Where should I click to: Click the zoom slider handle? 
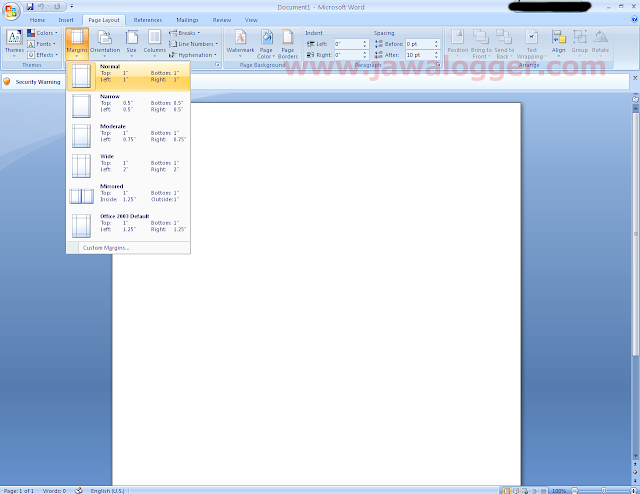[603, 491]
